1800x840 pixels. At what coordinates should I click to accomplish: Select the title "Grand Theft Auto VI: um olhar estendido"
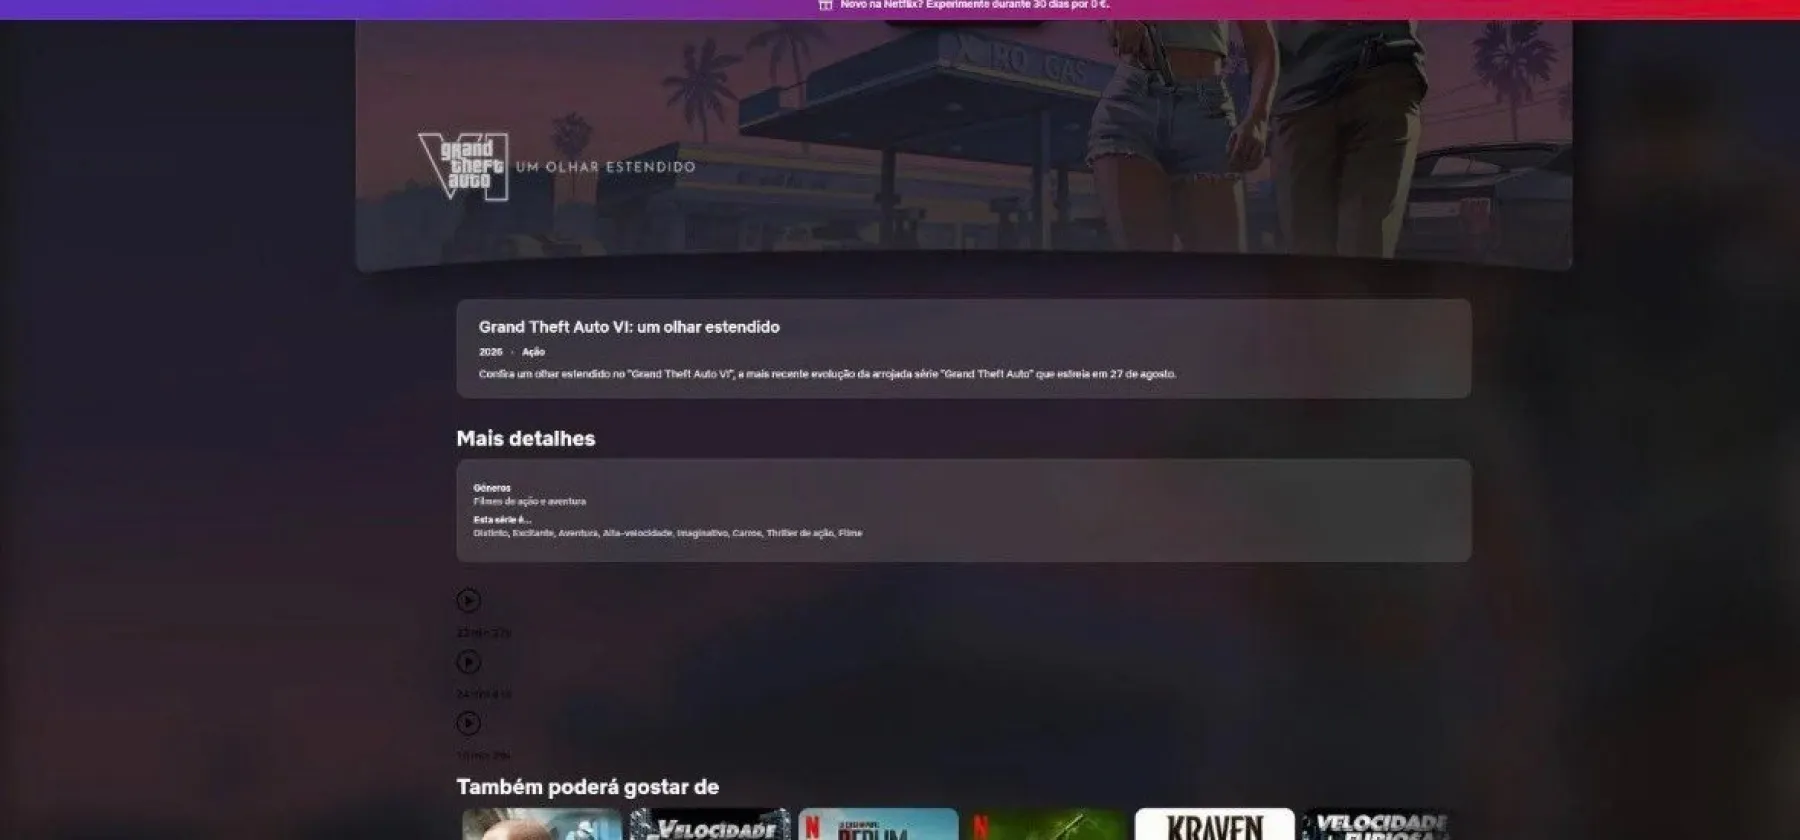coord(629,327)
